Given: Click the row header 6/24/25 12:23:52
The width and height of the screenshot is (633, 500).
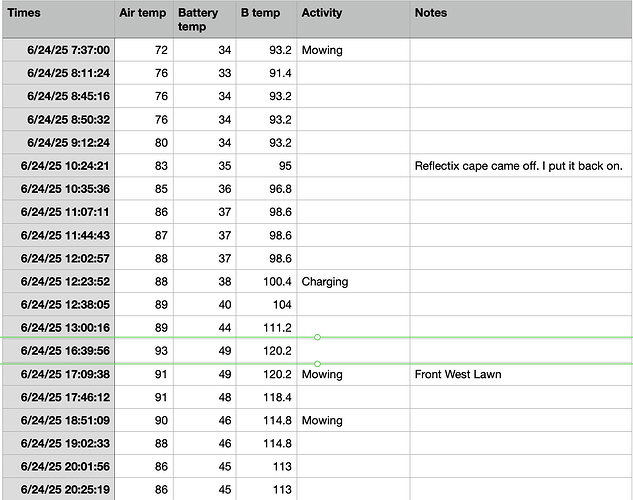Looking at the screenshot, I should point(59,281).
